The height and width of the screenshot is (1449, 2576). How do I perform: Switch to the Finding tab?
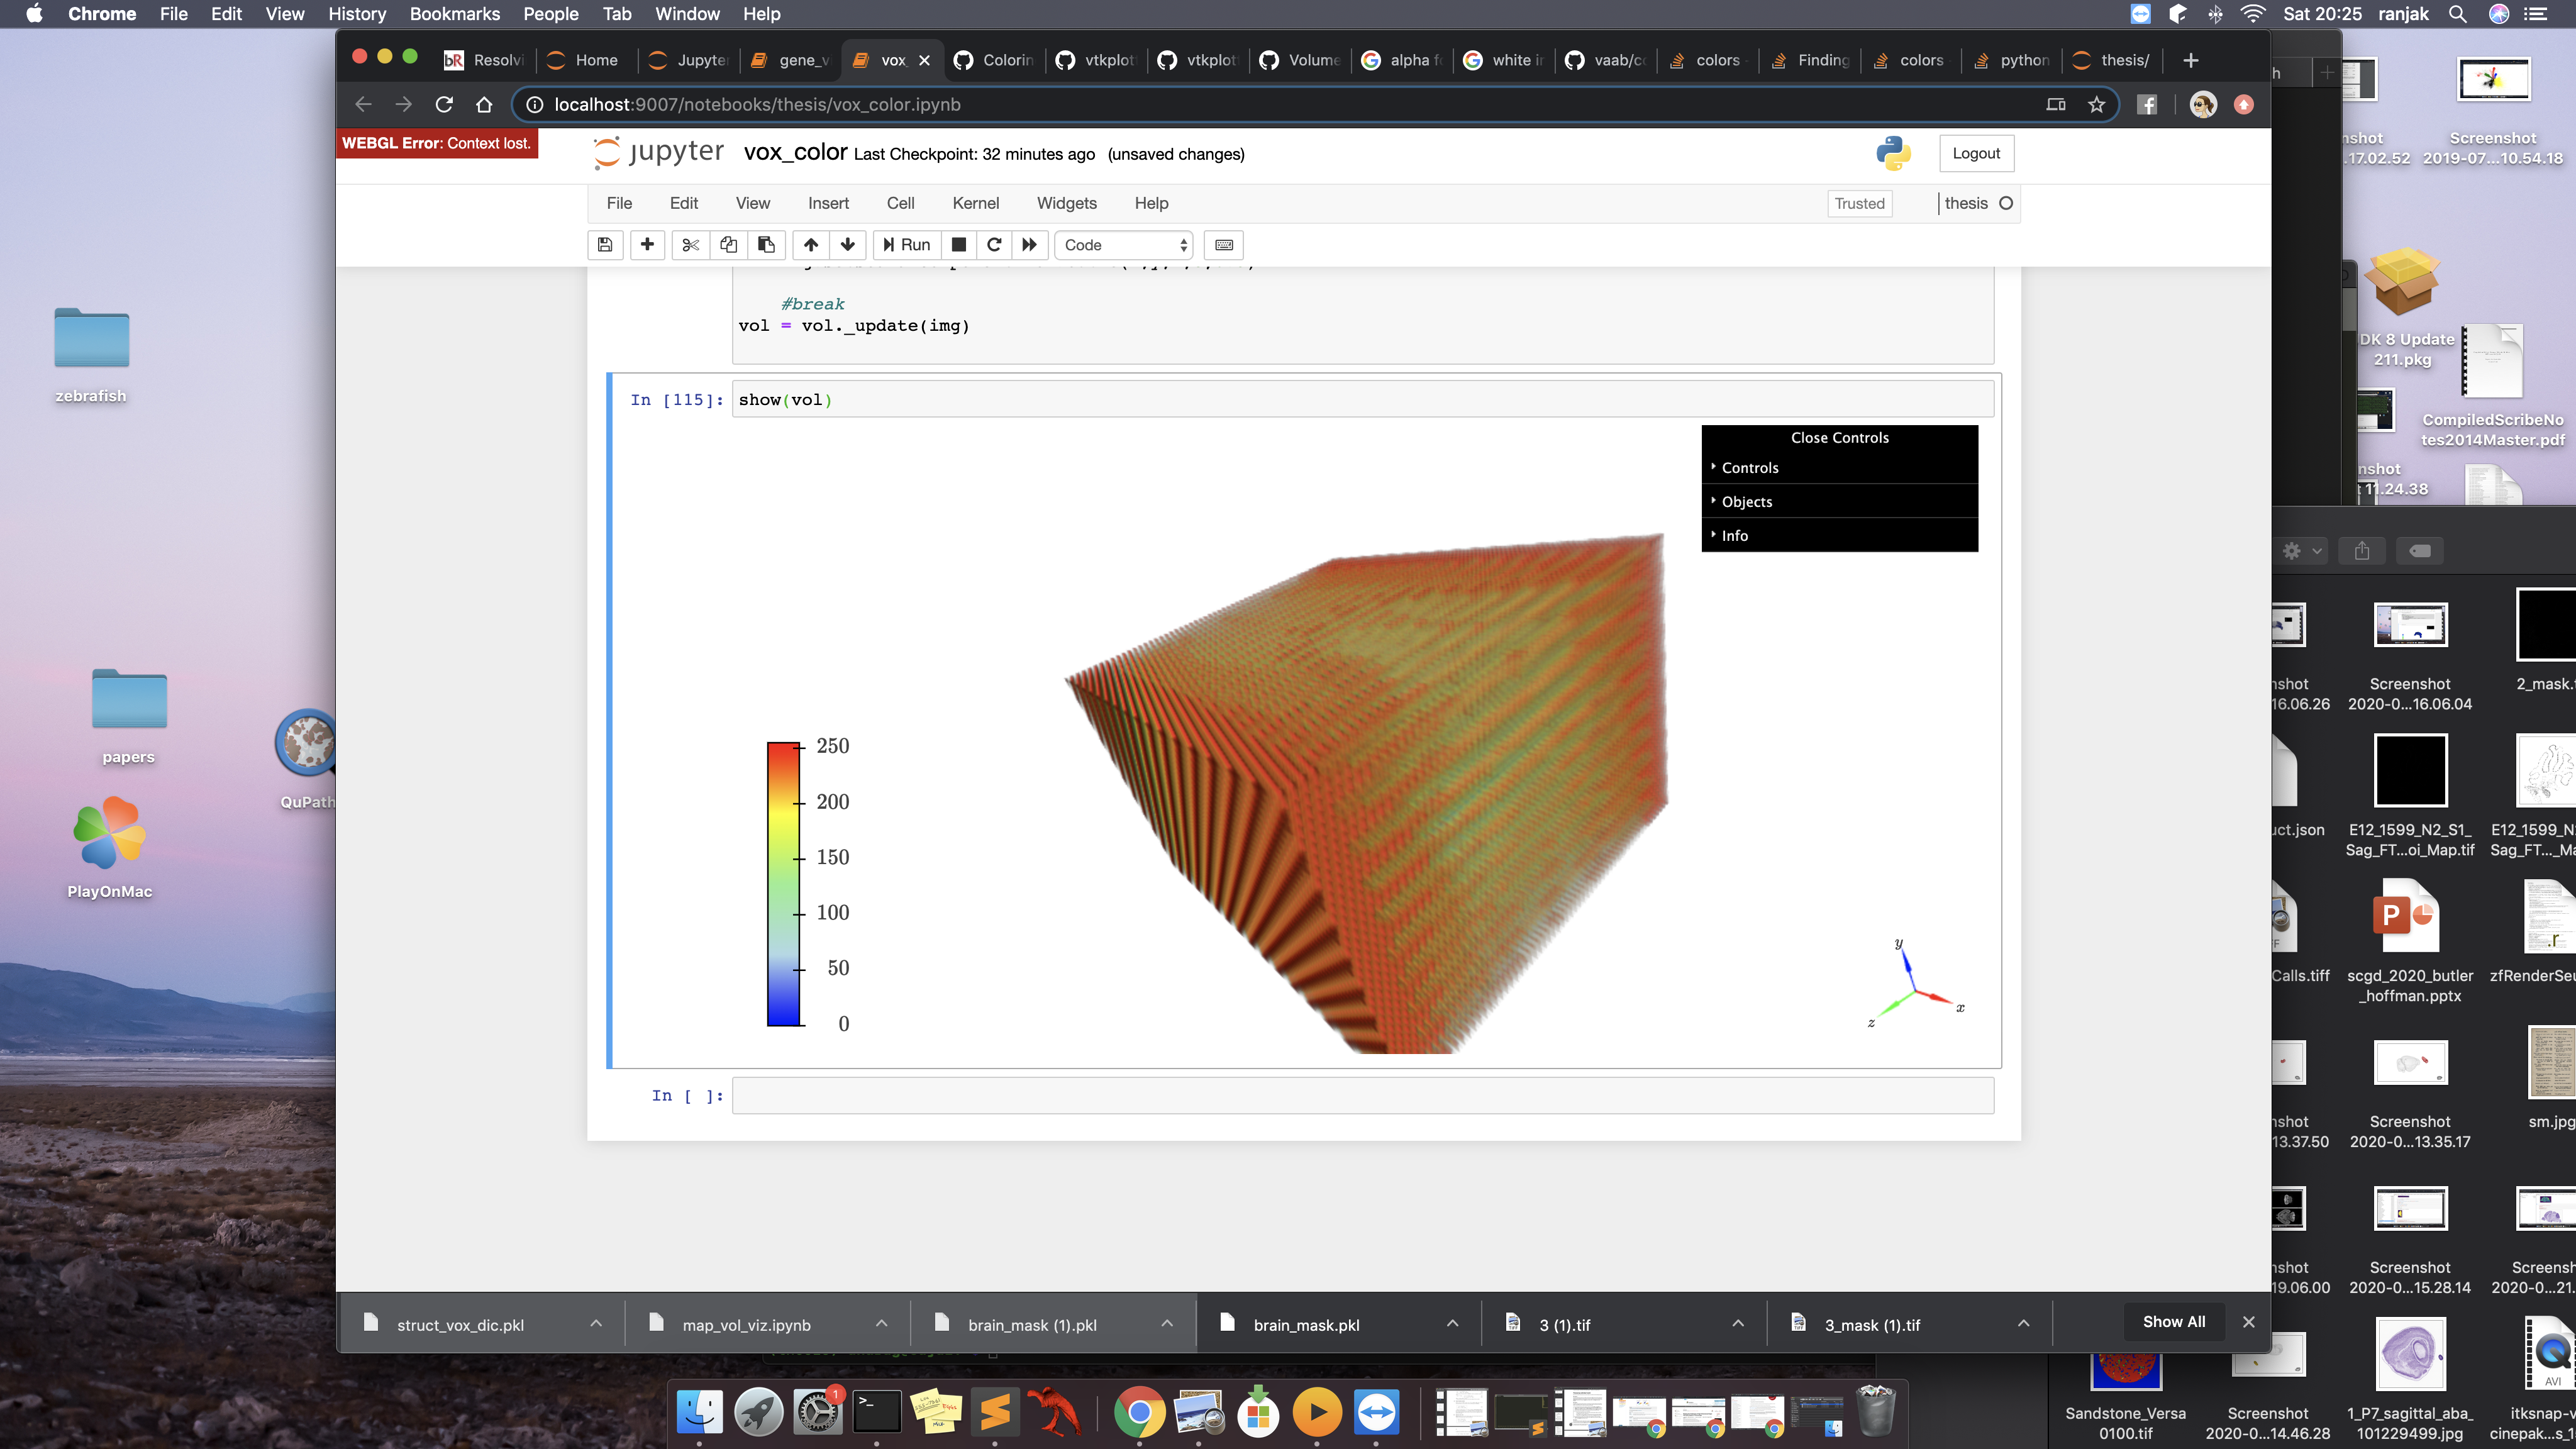pos(1810,60)
